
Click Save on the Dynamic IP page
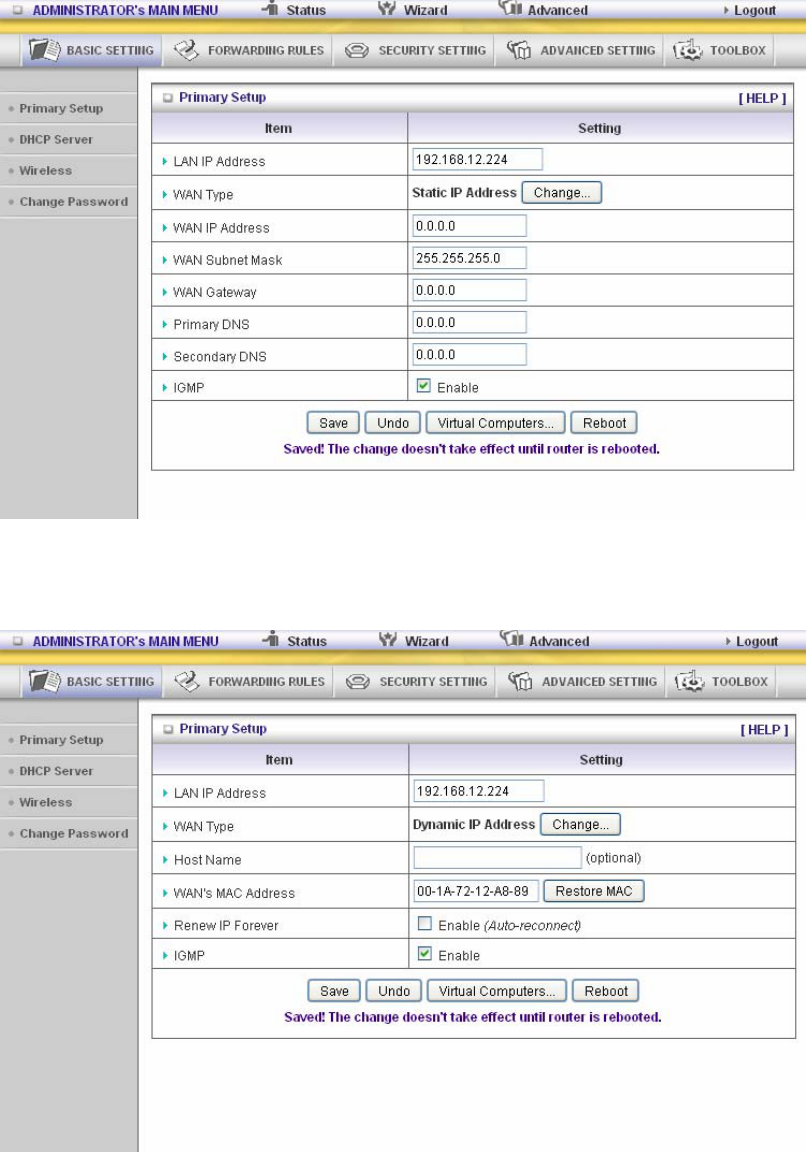(334, 991)
